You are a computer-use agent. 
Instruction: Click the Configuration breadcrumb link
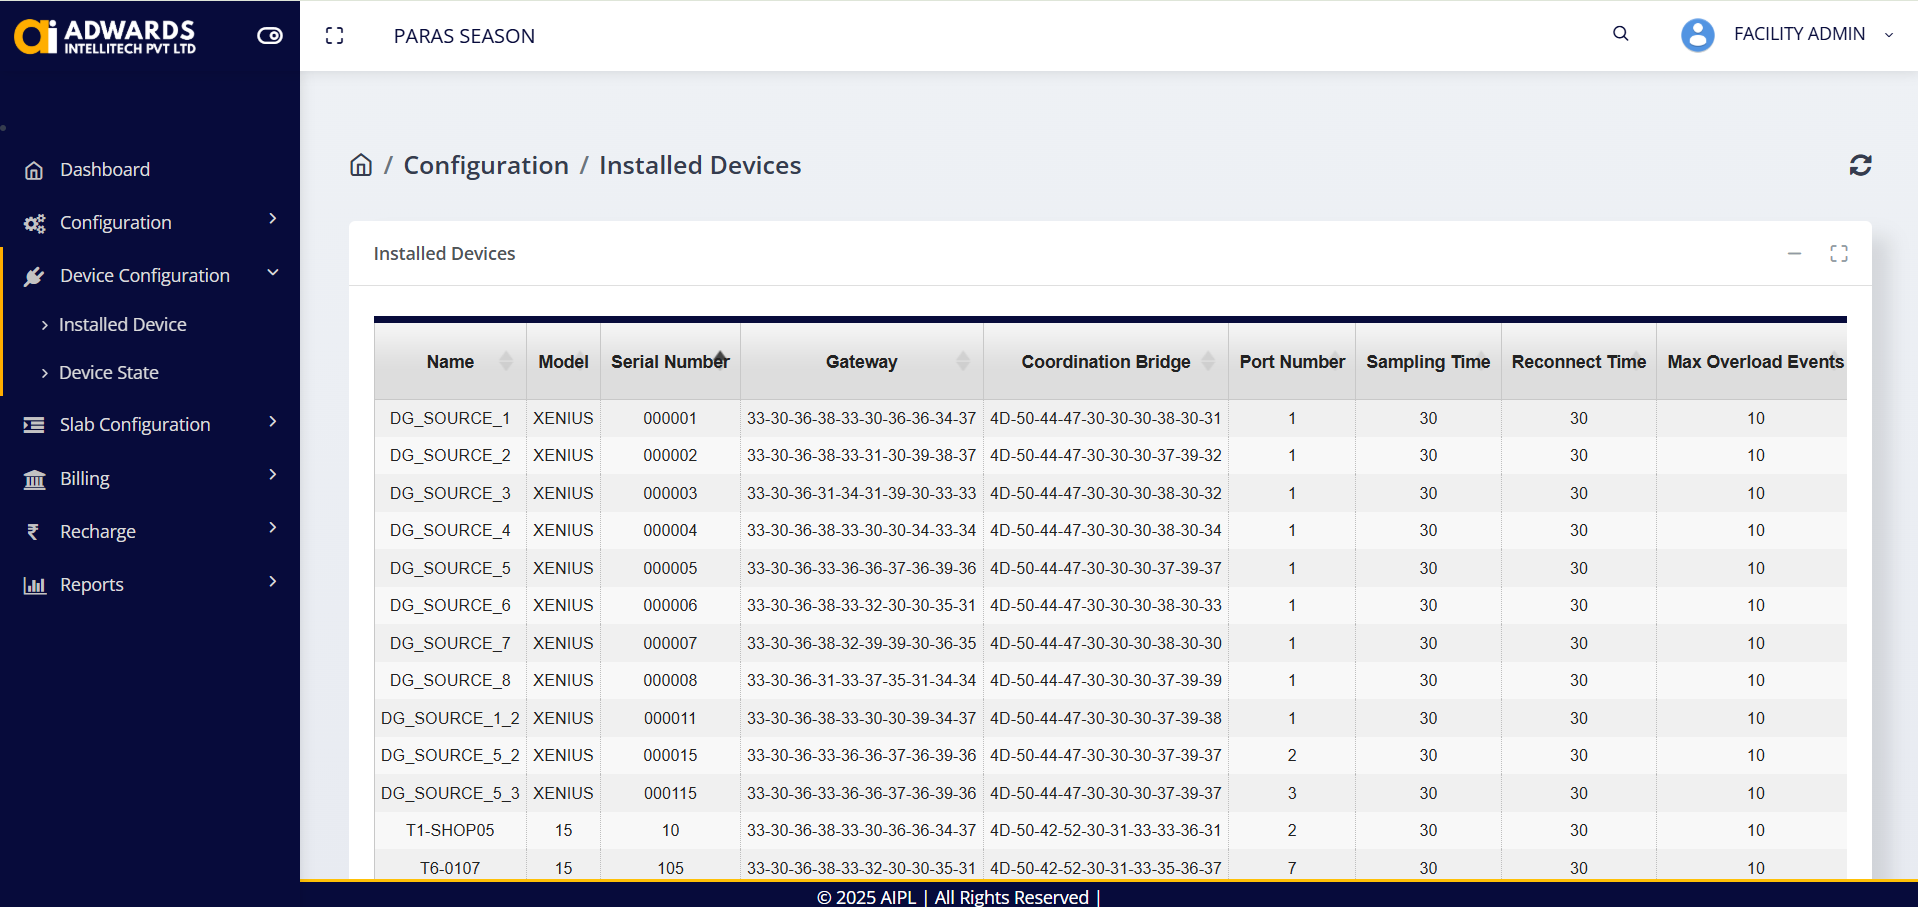click(485, 165)
